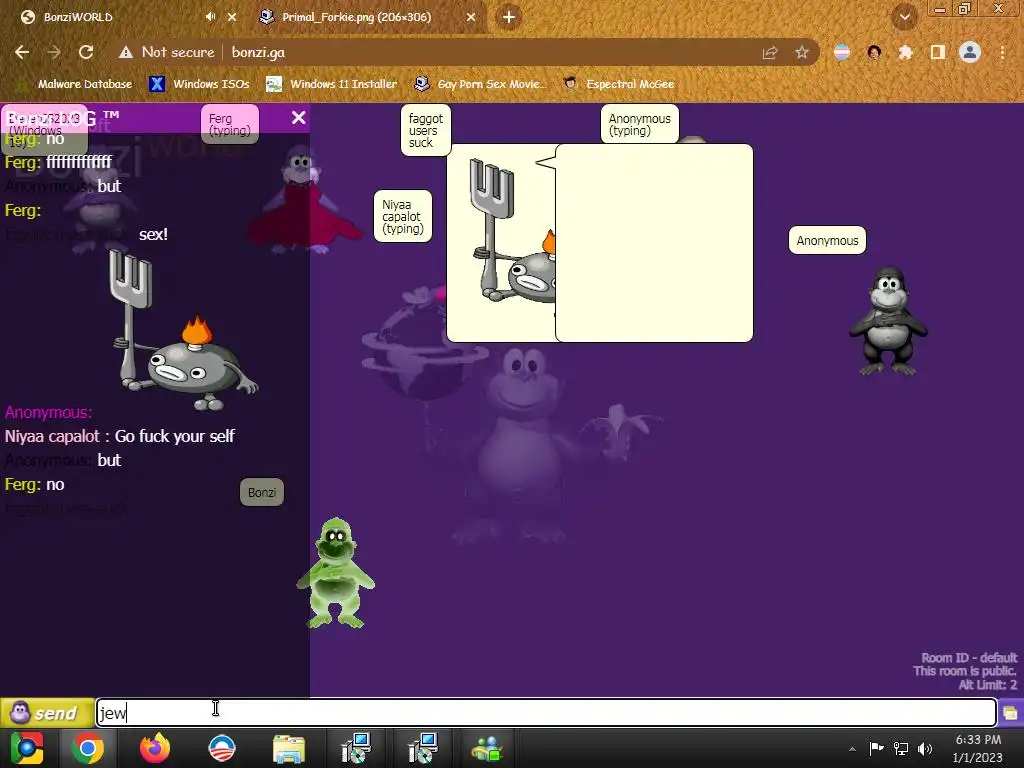Click the black Anonymous gorilla character
1024x768 pixels.
coord(888,321)
